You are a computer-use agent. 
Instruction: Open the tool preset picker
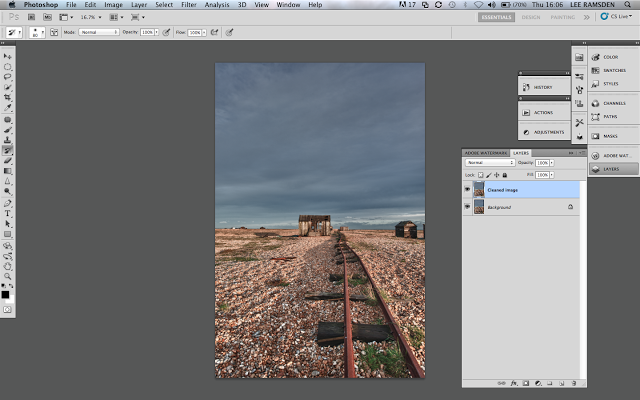pos(14,32)
